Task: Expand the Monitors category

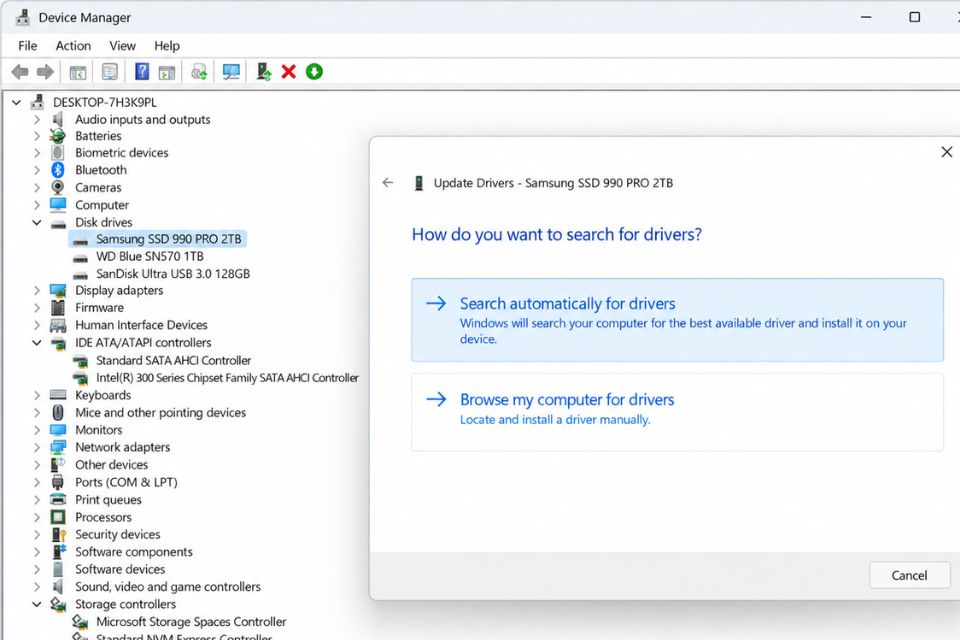Action: pos(37,430)
